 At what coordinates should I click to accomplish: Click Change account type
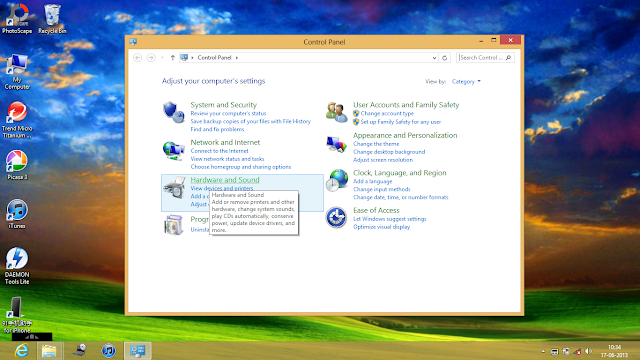[387, 113]
